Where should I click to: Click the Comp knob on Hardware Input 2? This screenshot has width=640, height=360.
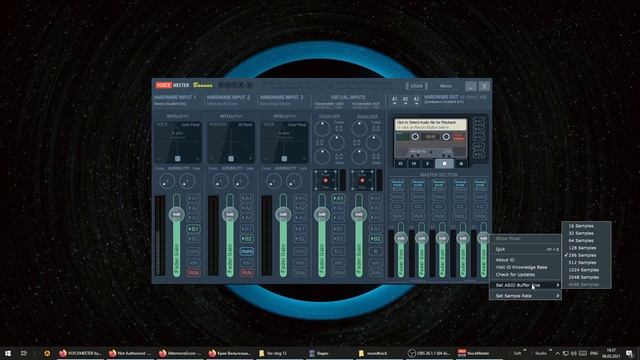(220, 181)
